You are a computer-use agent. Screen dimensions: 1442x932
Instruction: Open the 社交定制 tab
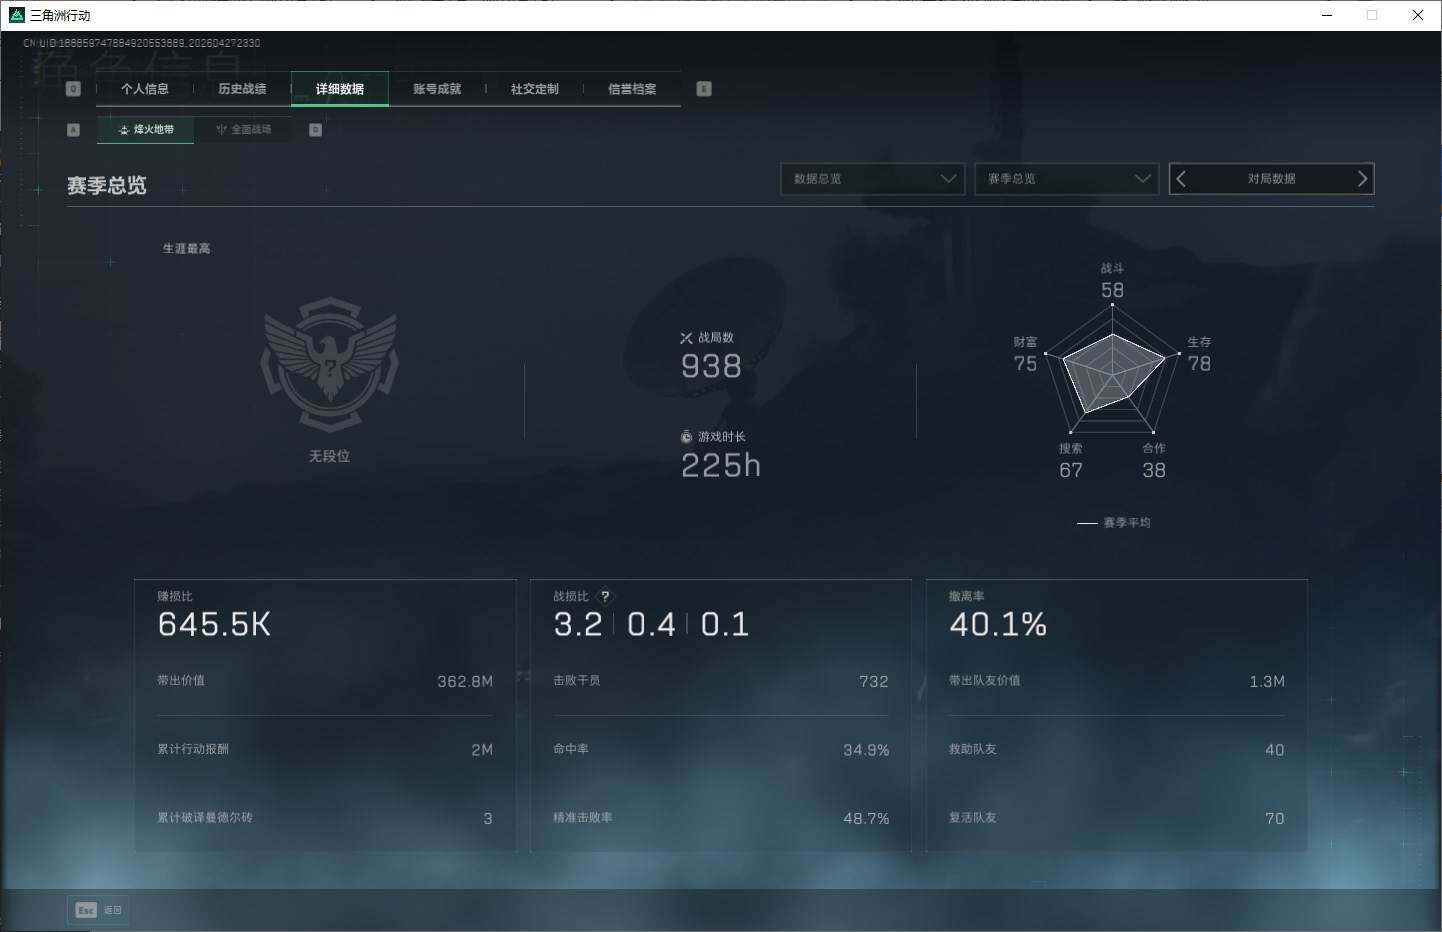pos(535,89)
